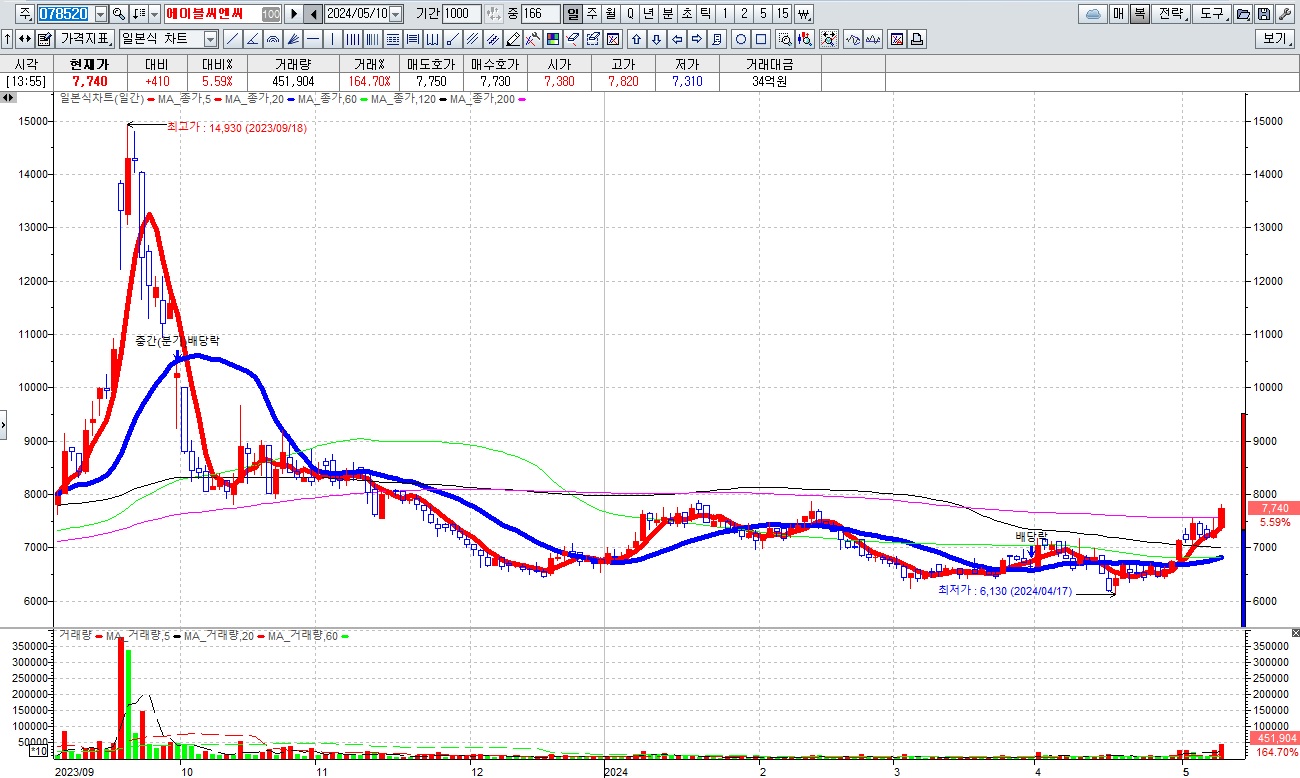Open the 전략 strategy dropdown
1300x778 pixels.
point(1171,14)
